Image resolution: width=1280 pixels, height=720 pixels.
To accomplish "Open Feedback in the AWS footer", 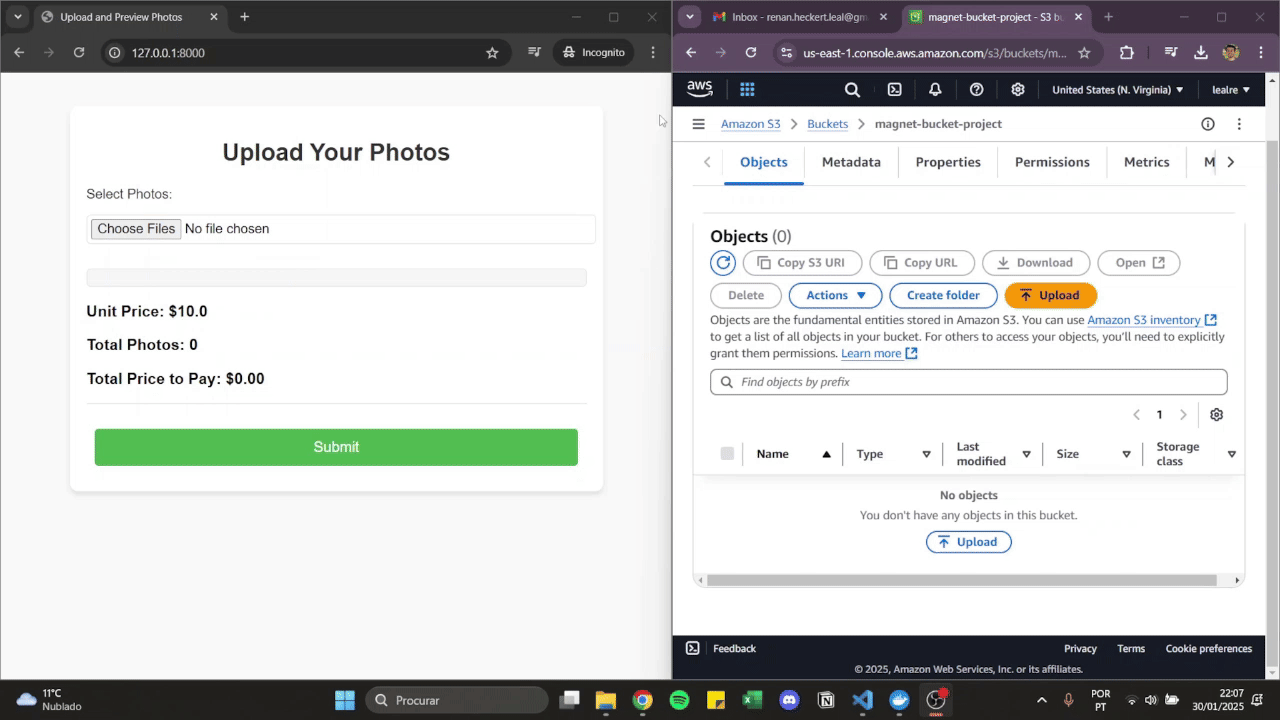I will [734, 648].
